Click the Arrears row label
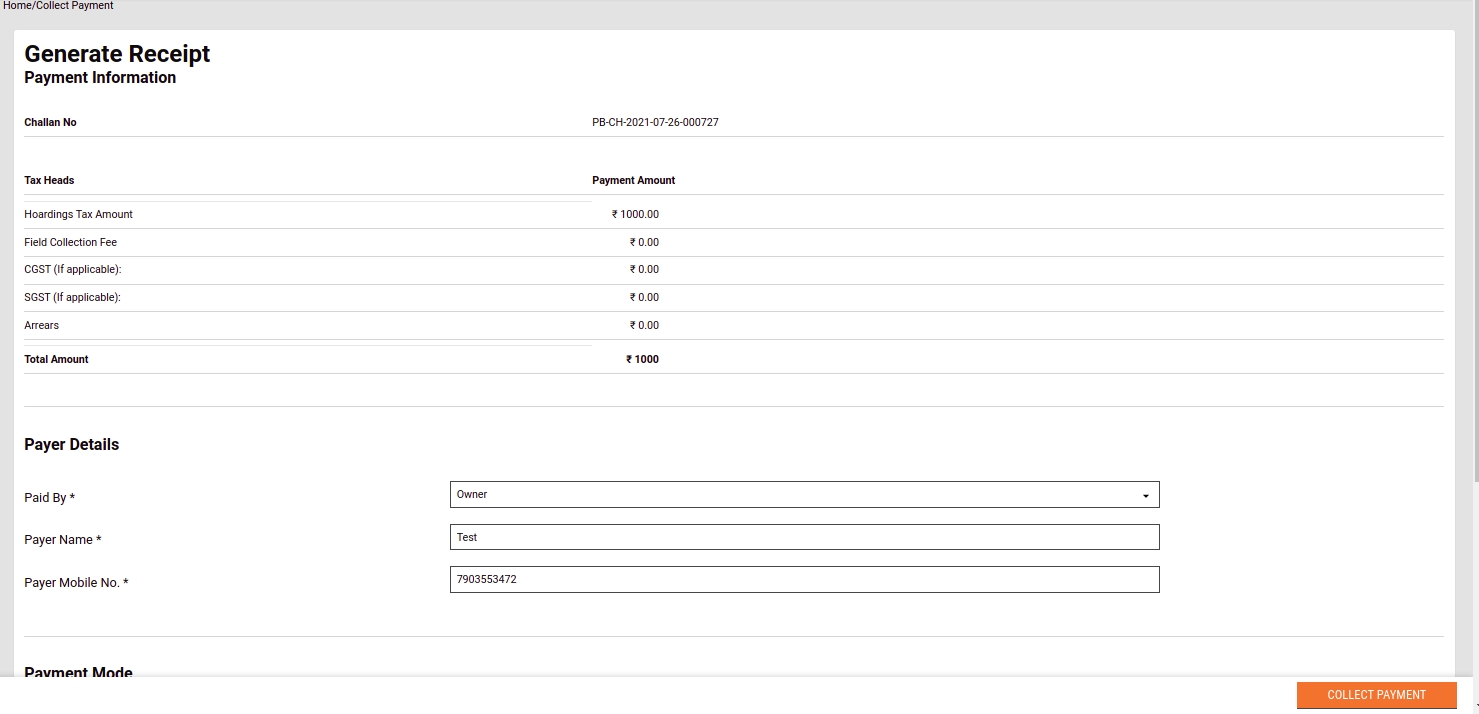Viewport: 1479px width, 714px height. point(41,326)
